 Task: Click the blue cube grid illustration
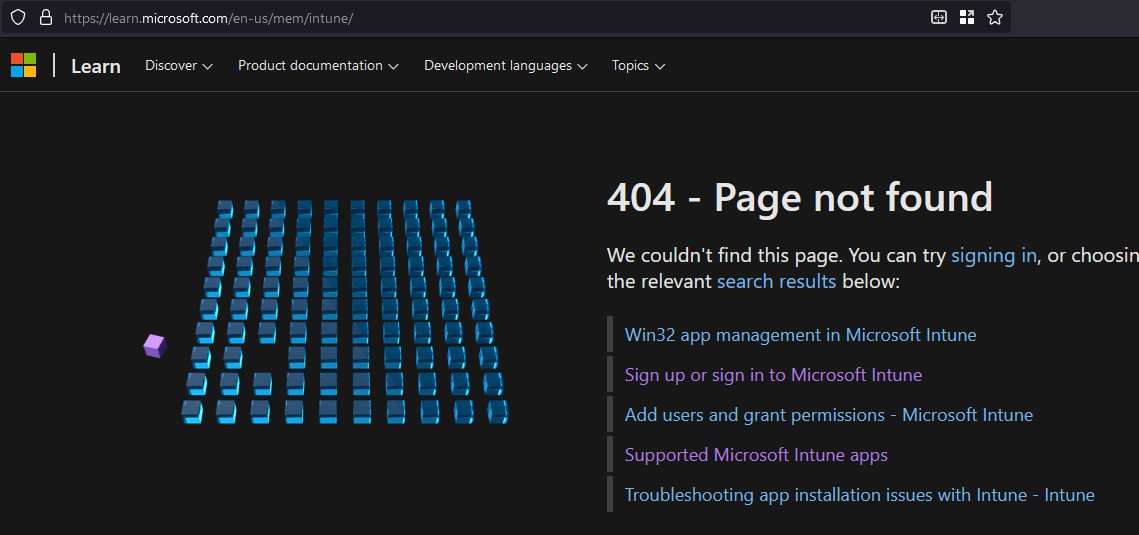[x=345, y=312]
